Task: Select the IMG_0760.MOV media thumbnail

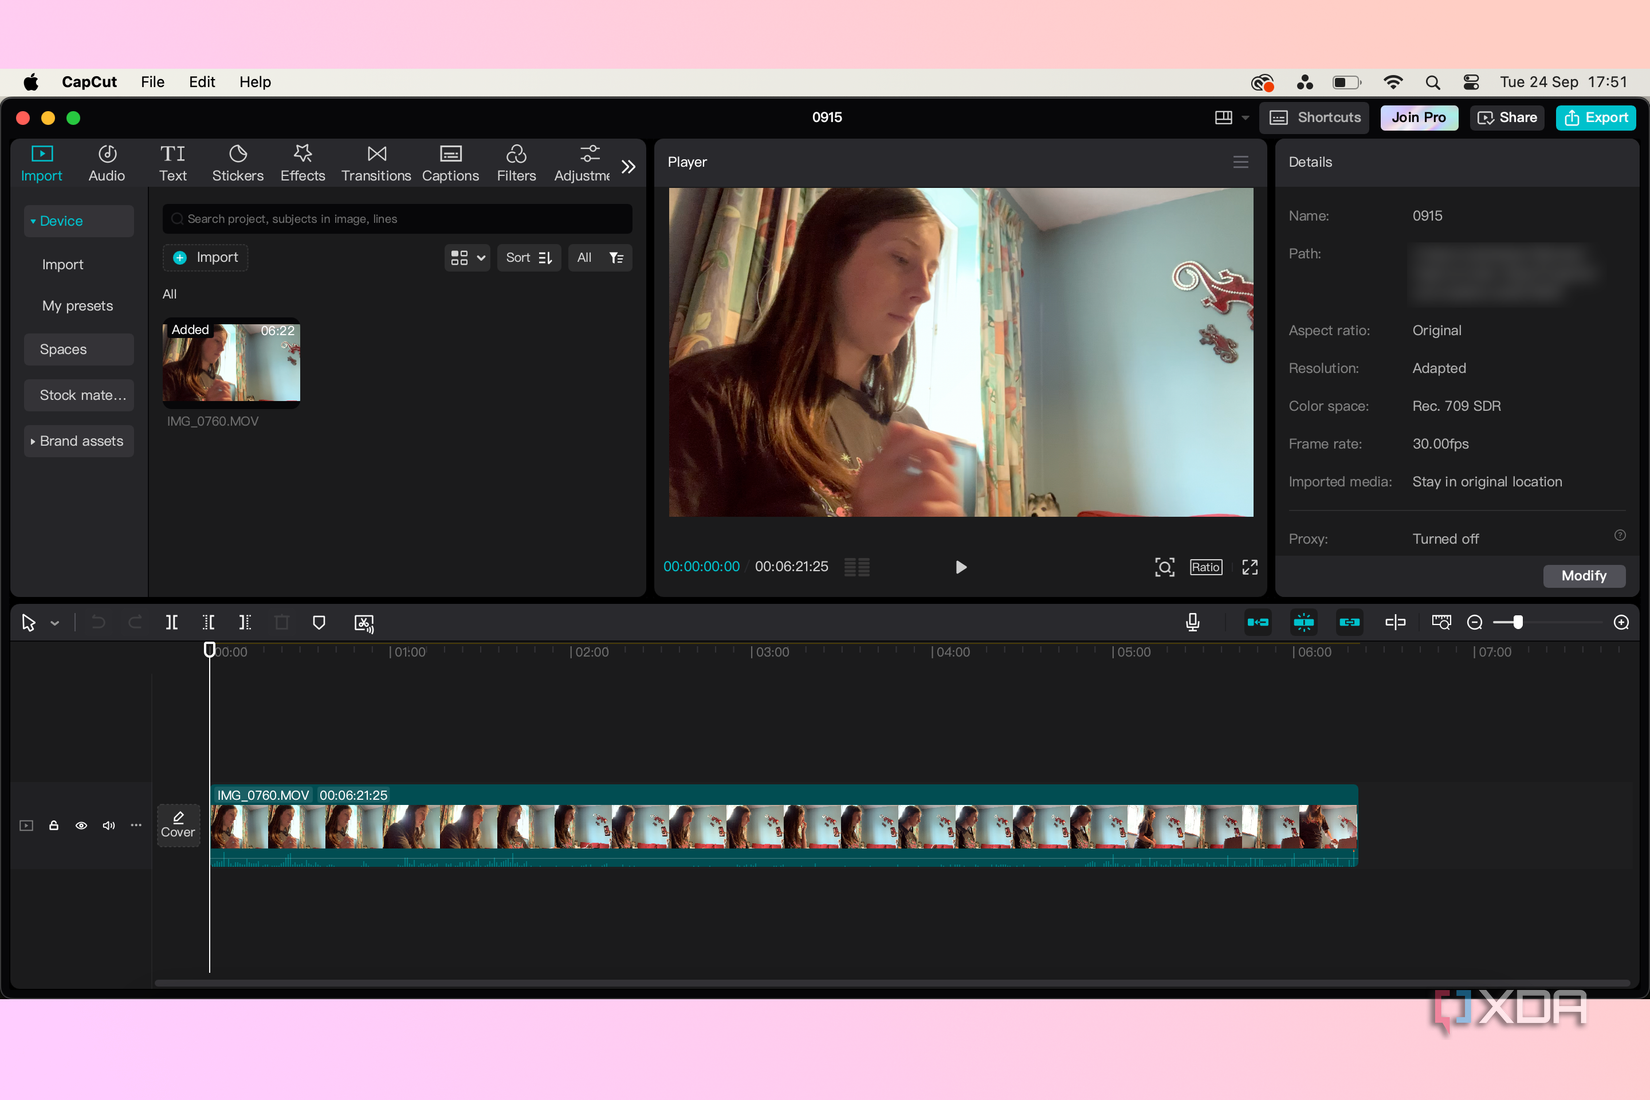Action: 231,363
